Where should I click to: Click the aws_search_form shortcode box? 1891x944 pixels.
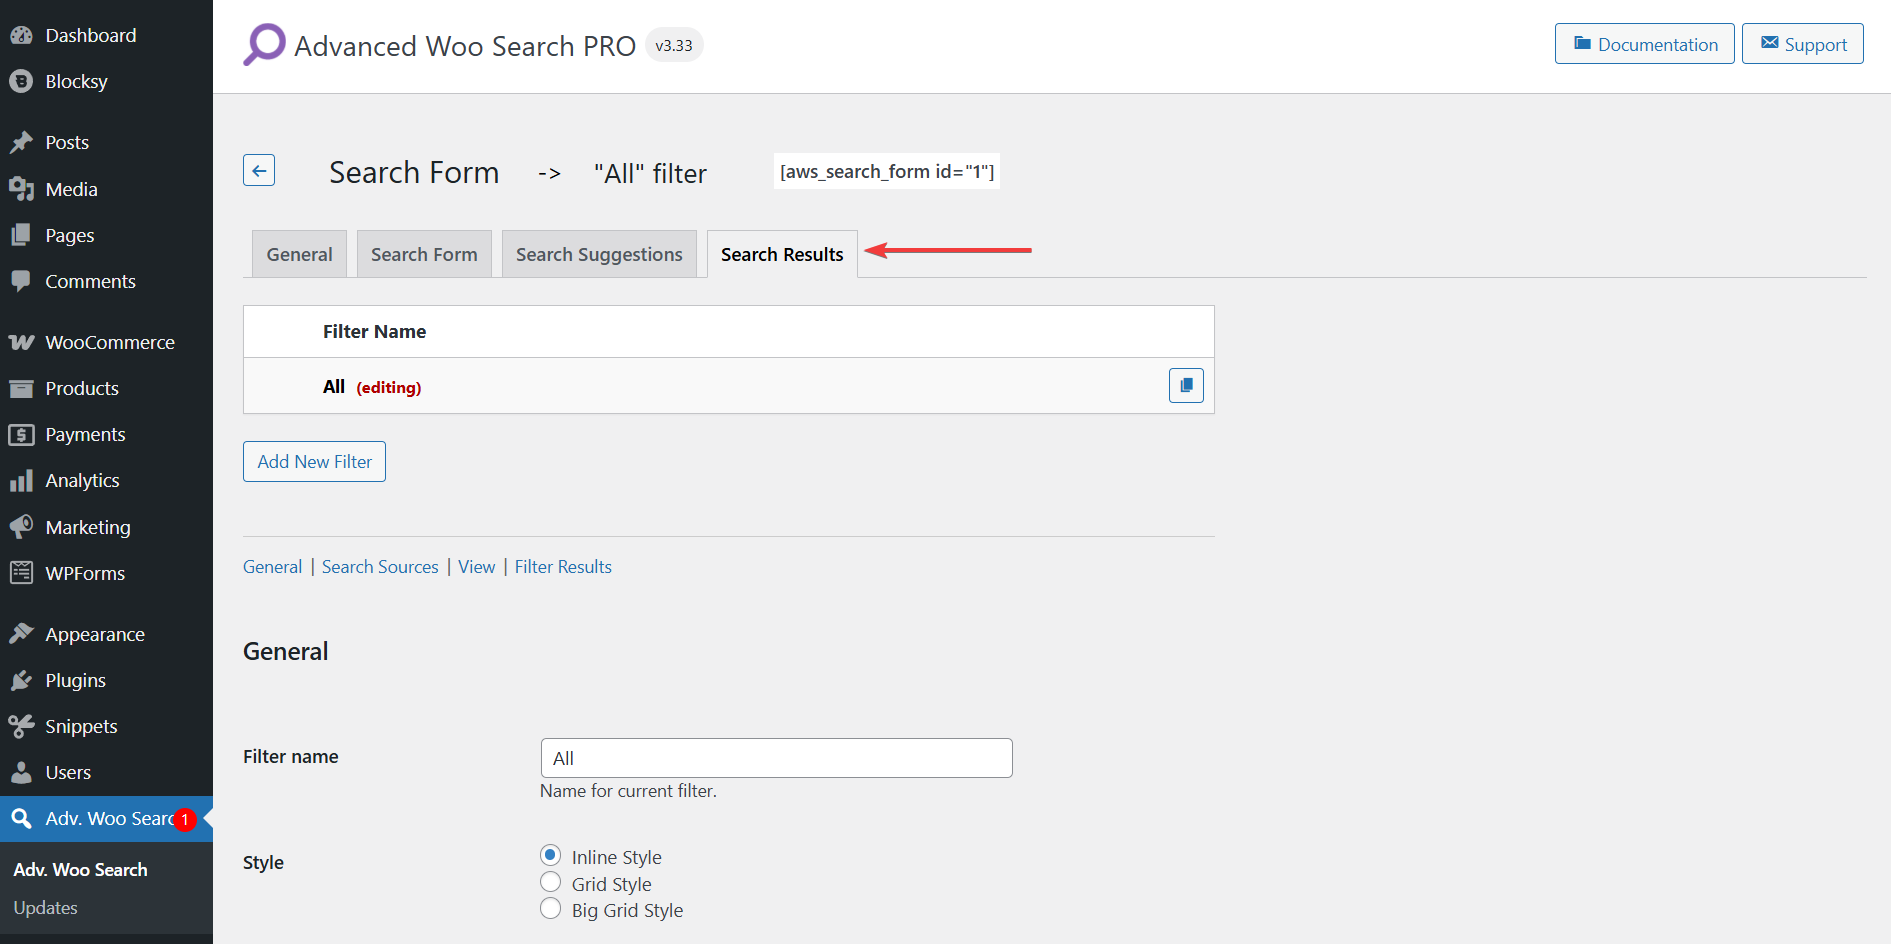(x=887, y=171)
